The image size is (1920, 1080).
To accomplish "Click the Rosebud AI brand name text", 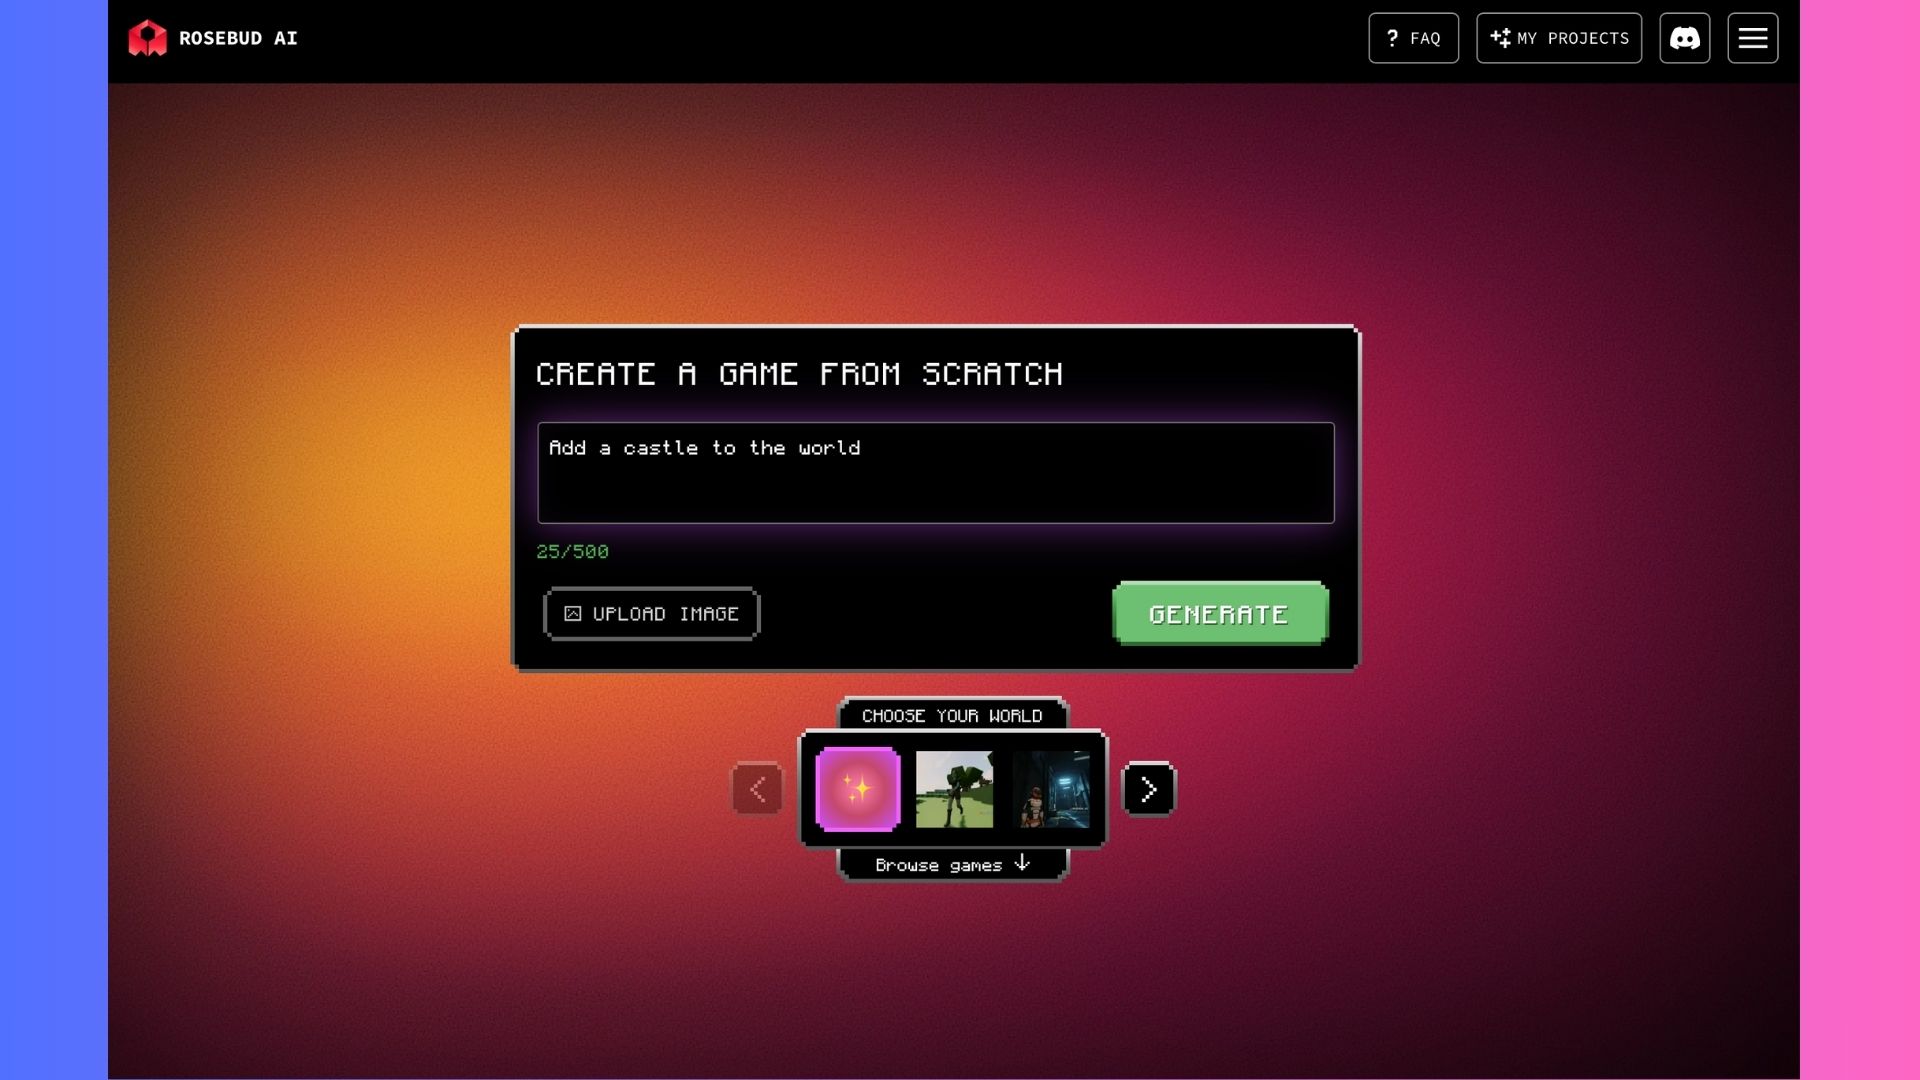I will 238,38.
